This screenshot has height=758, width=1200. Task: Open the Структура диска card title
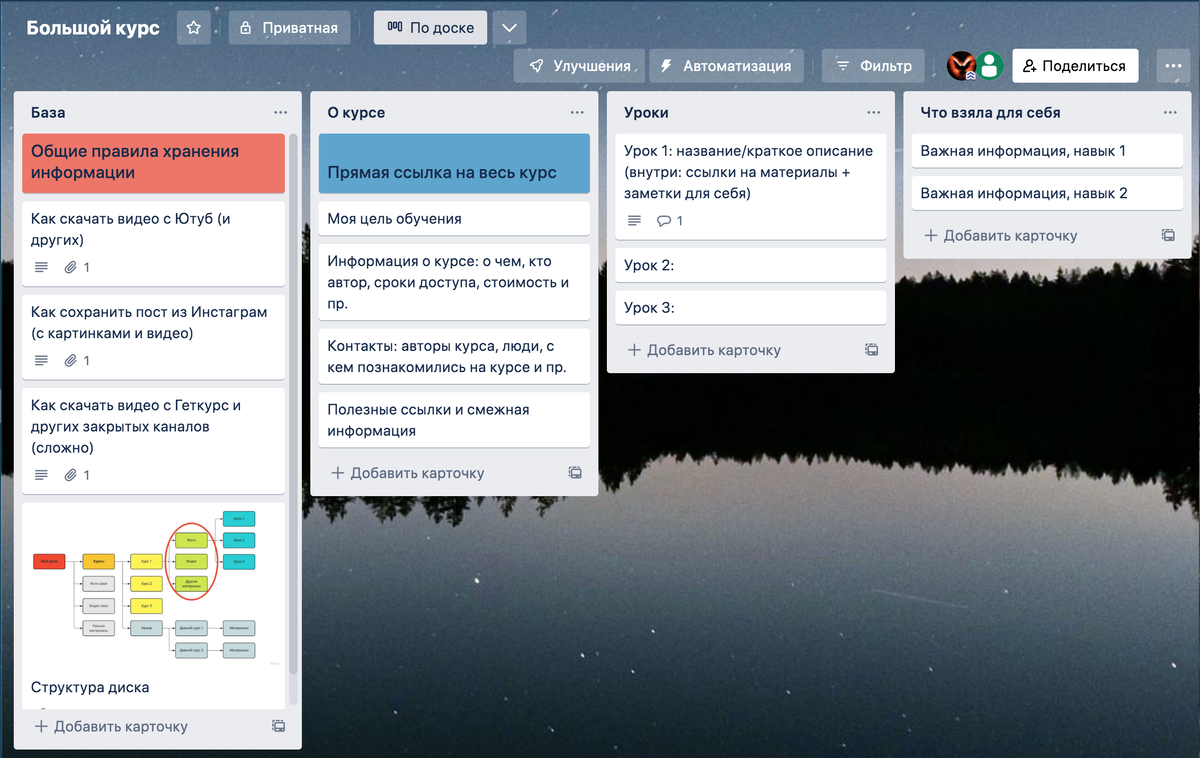pyautogui.click(x=90, y=687)
